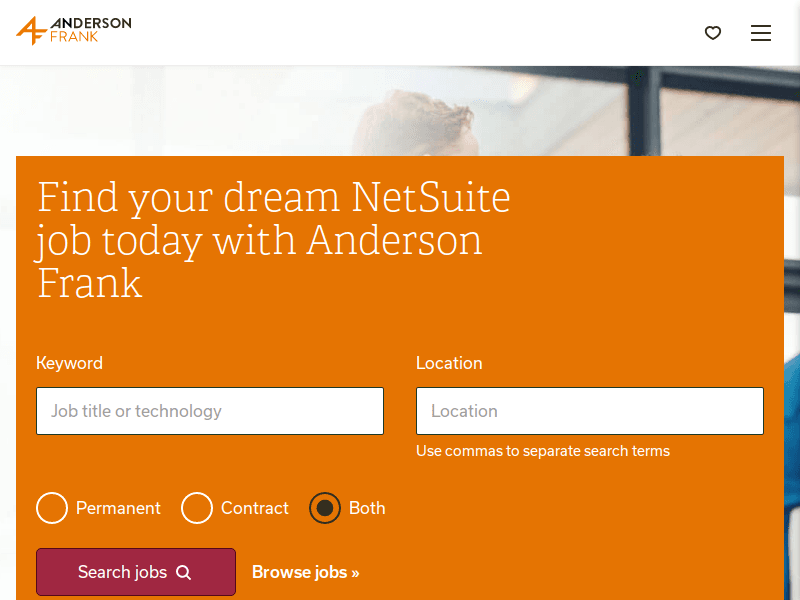This screenshot has height=600, width=800.
Task: Focus the Keyword job title field
Action: [210, 411]
